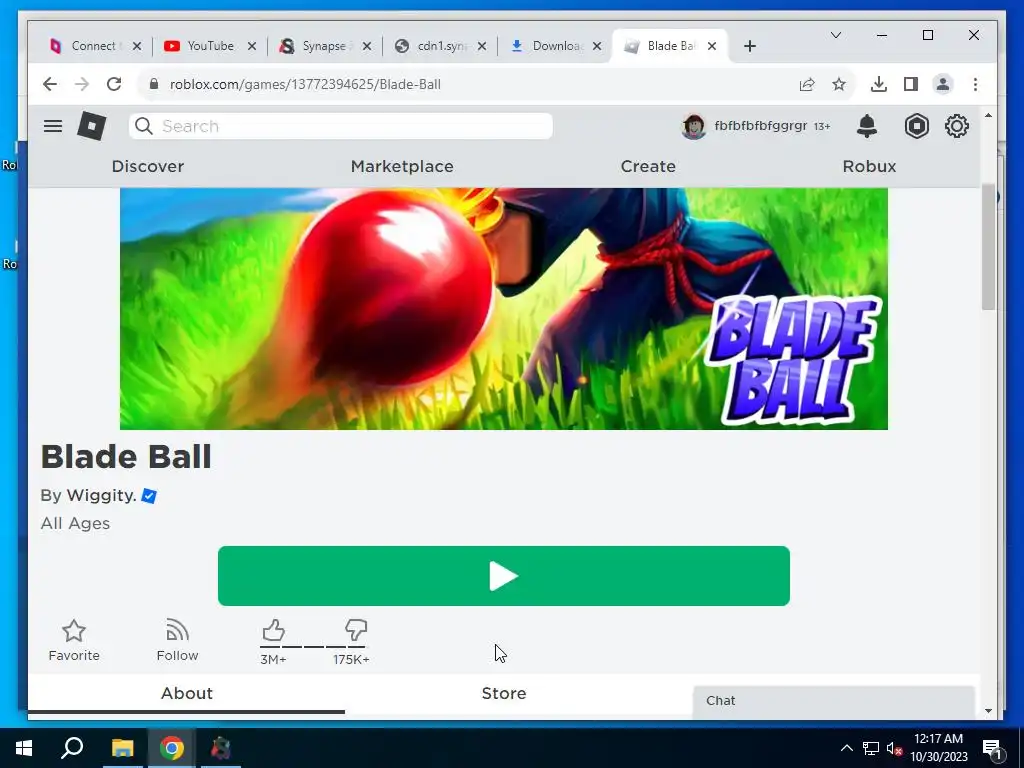1024x768 pixels.
Task: Open the Windows Start menu
Action: click(24, 748)
